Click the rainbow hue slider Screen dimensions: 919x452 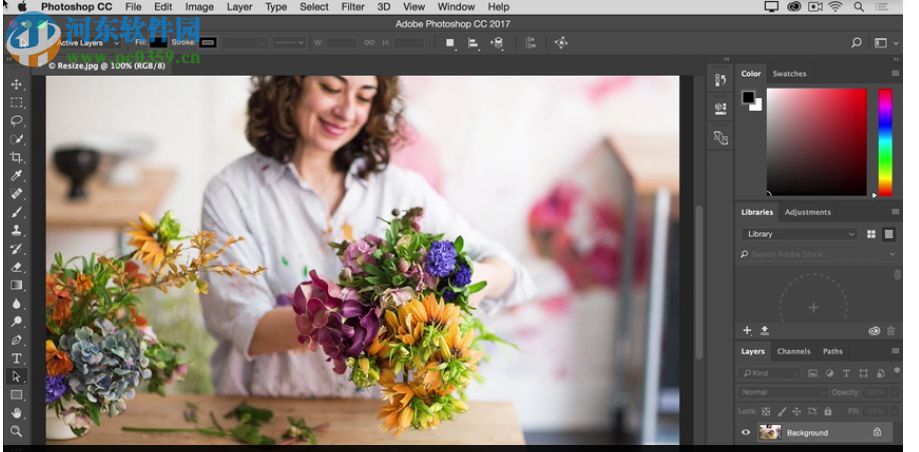coord(885,142)
